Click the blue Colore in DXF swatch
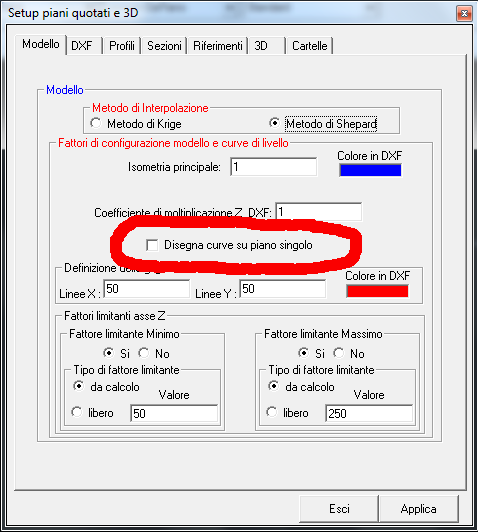This screenshot has width=478, height=532. 370,170
